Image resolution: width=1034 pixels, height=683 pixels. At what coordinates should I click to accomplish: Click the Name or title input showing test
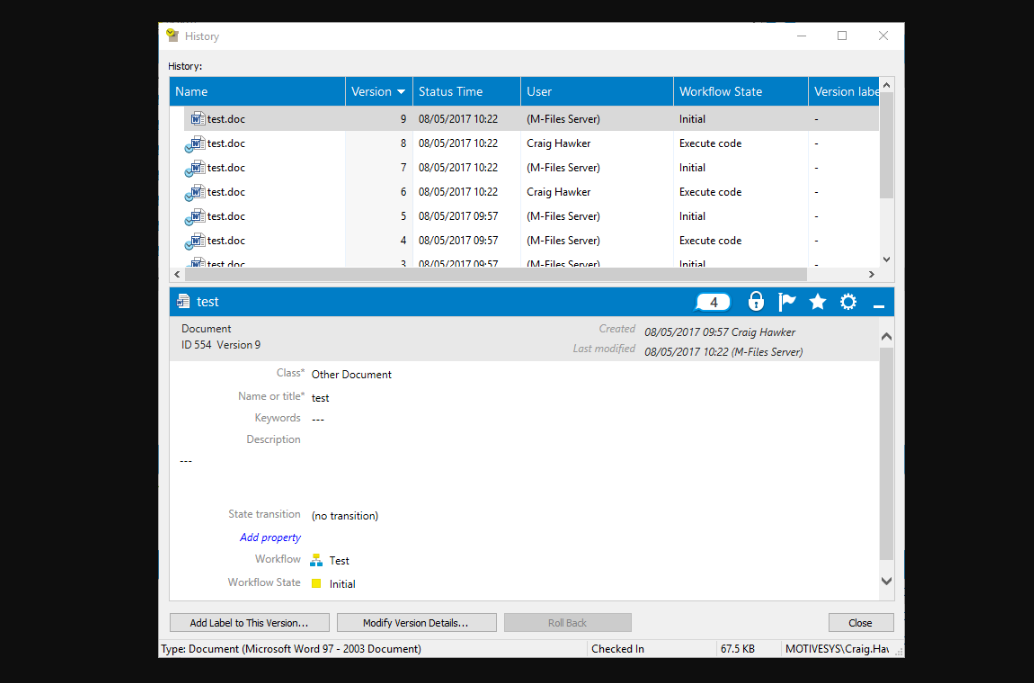(320, 397)
